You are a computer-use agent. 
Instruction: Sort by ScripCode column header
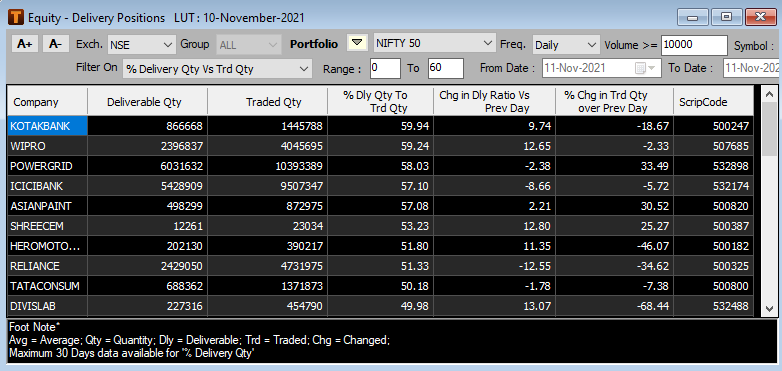714,102
